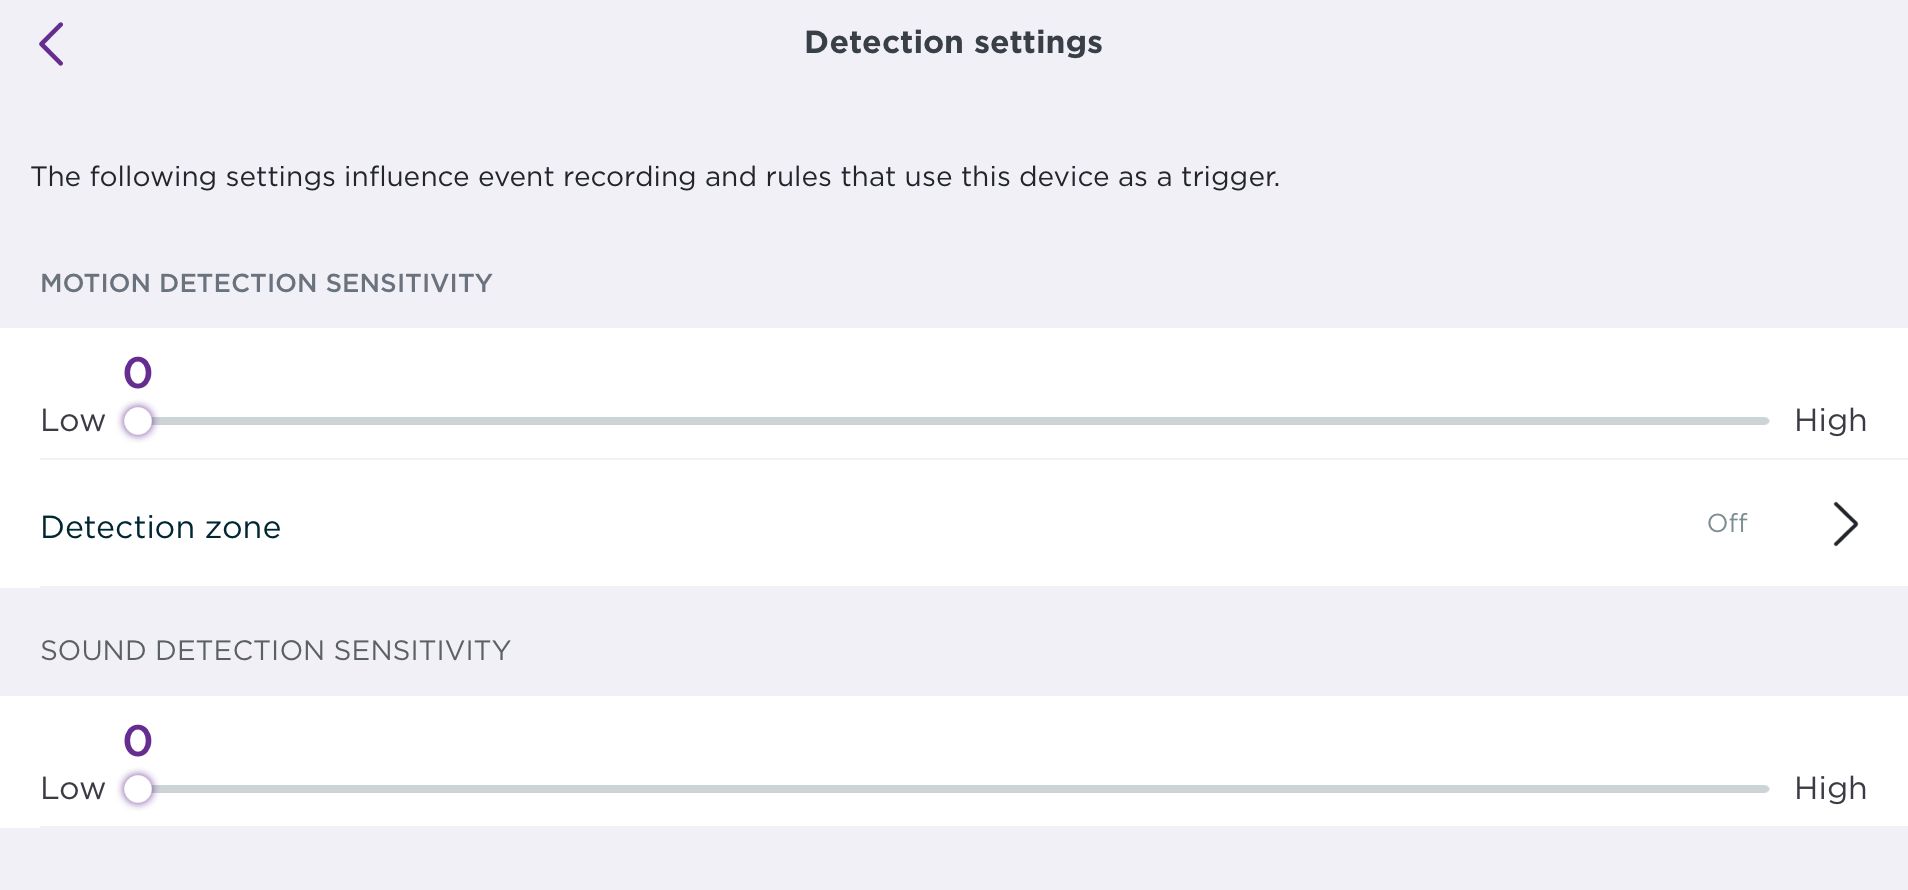Turn on motion detection by moving slider knob

click(137, 421)
